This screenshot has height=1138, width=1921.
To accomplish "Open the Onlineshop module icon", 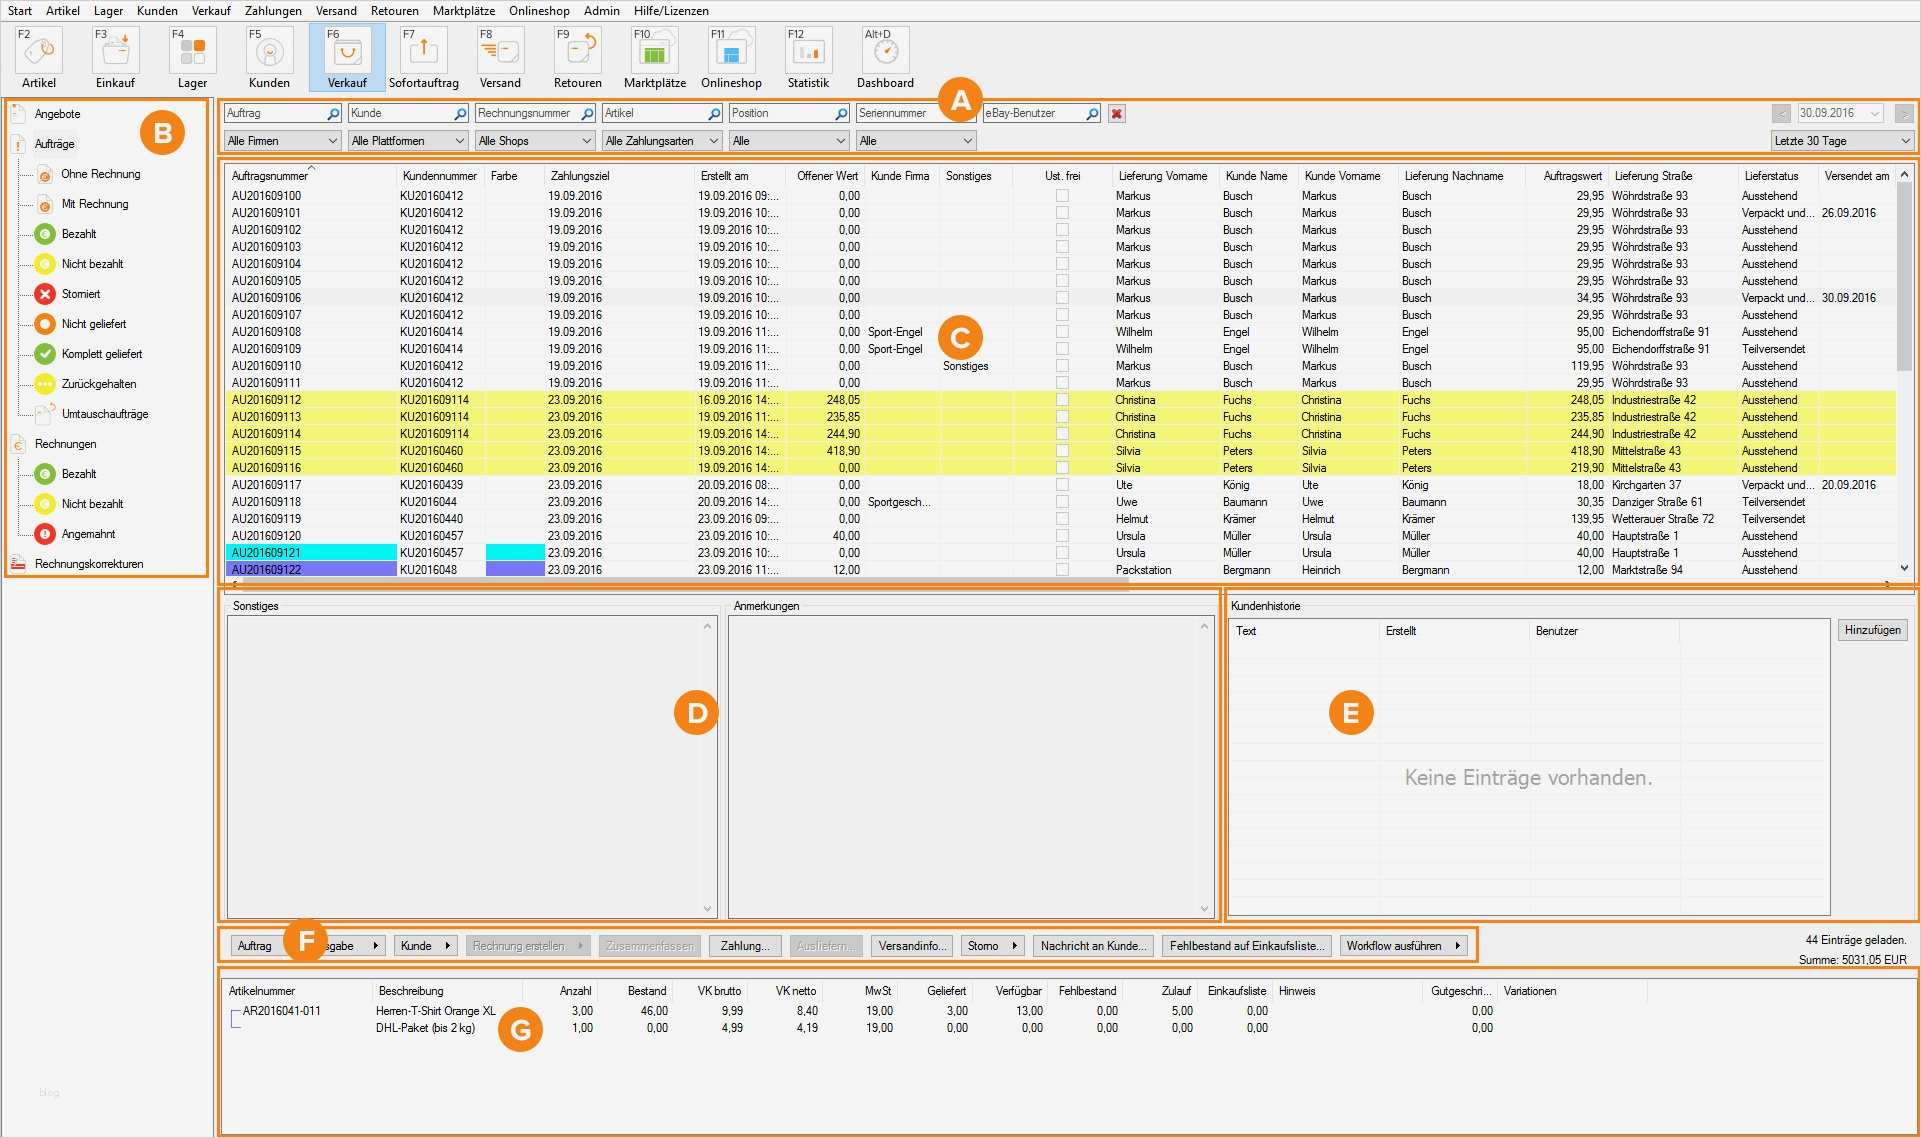I will click(731, 55).
